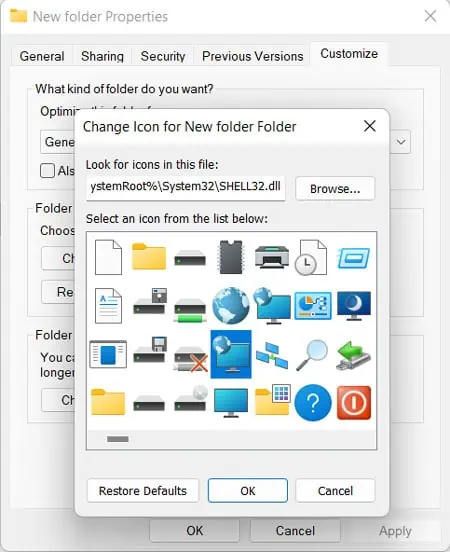Click the SHELL32.dll file path field

tap(186, 187)
